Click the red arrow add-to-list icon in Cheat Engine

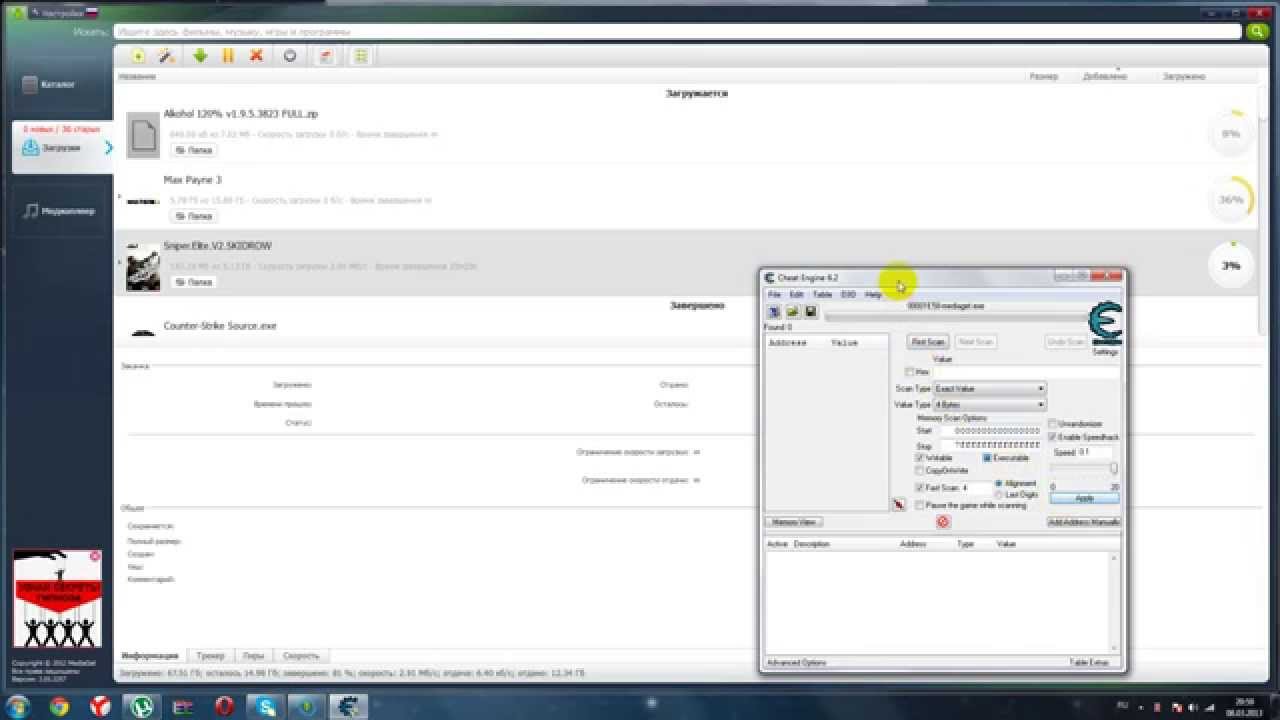(899, 505)
